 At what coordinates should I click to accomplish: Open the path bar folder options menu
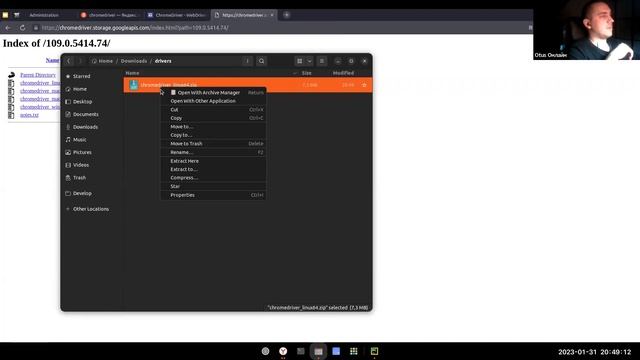click(x=247, y=61)
